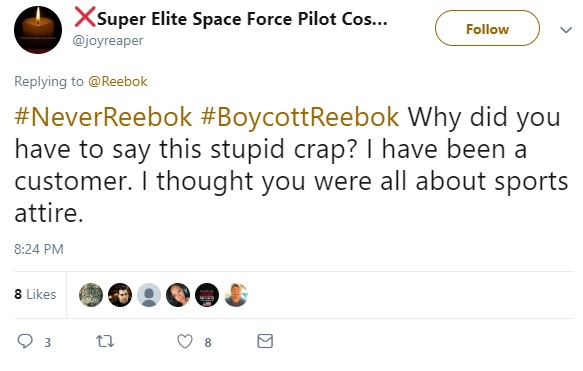Open the dark-haired man liker avatar

point(120,295)
